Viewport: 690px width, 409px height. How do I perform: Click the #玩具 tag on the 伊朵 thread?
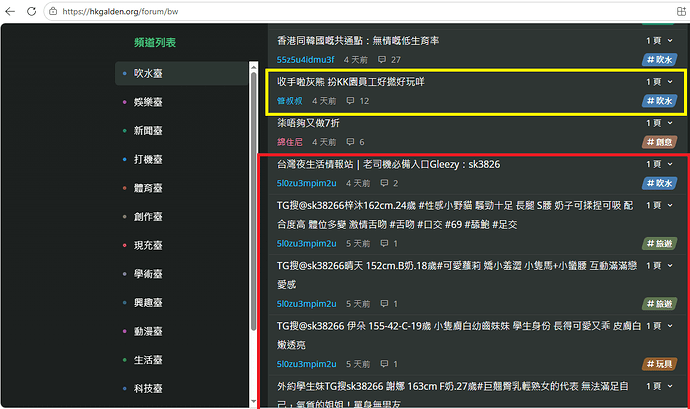coord(659,364)
